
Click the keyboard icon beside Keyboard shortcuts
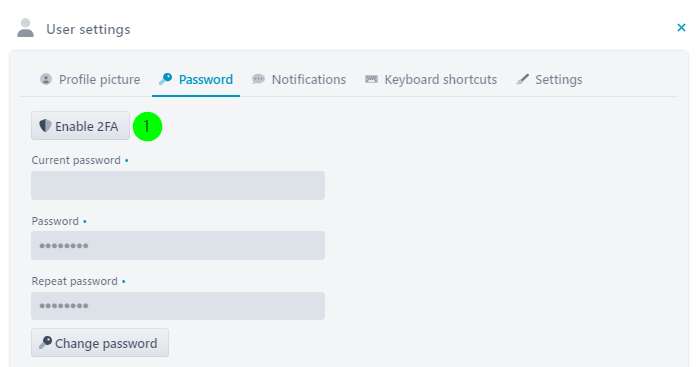[x=371, y=79]
